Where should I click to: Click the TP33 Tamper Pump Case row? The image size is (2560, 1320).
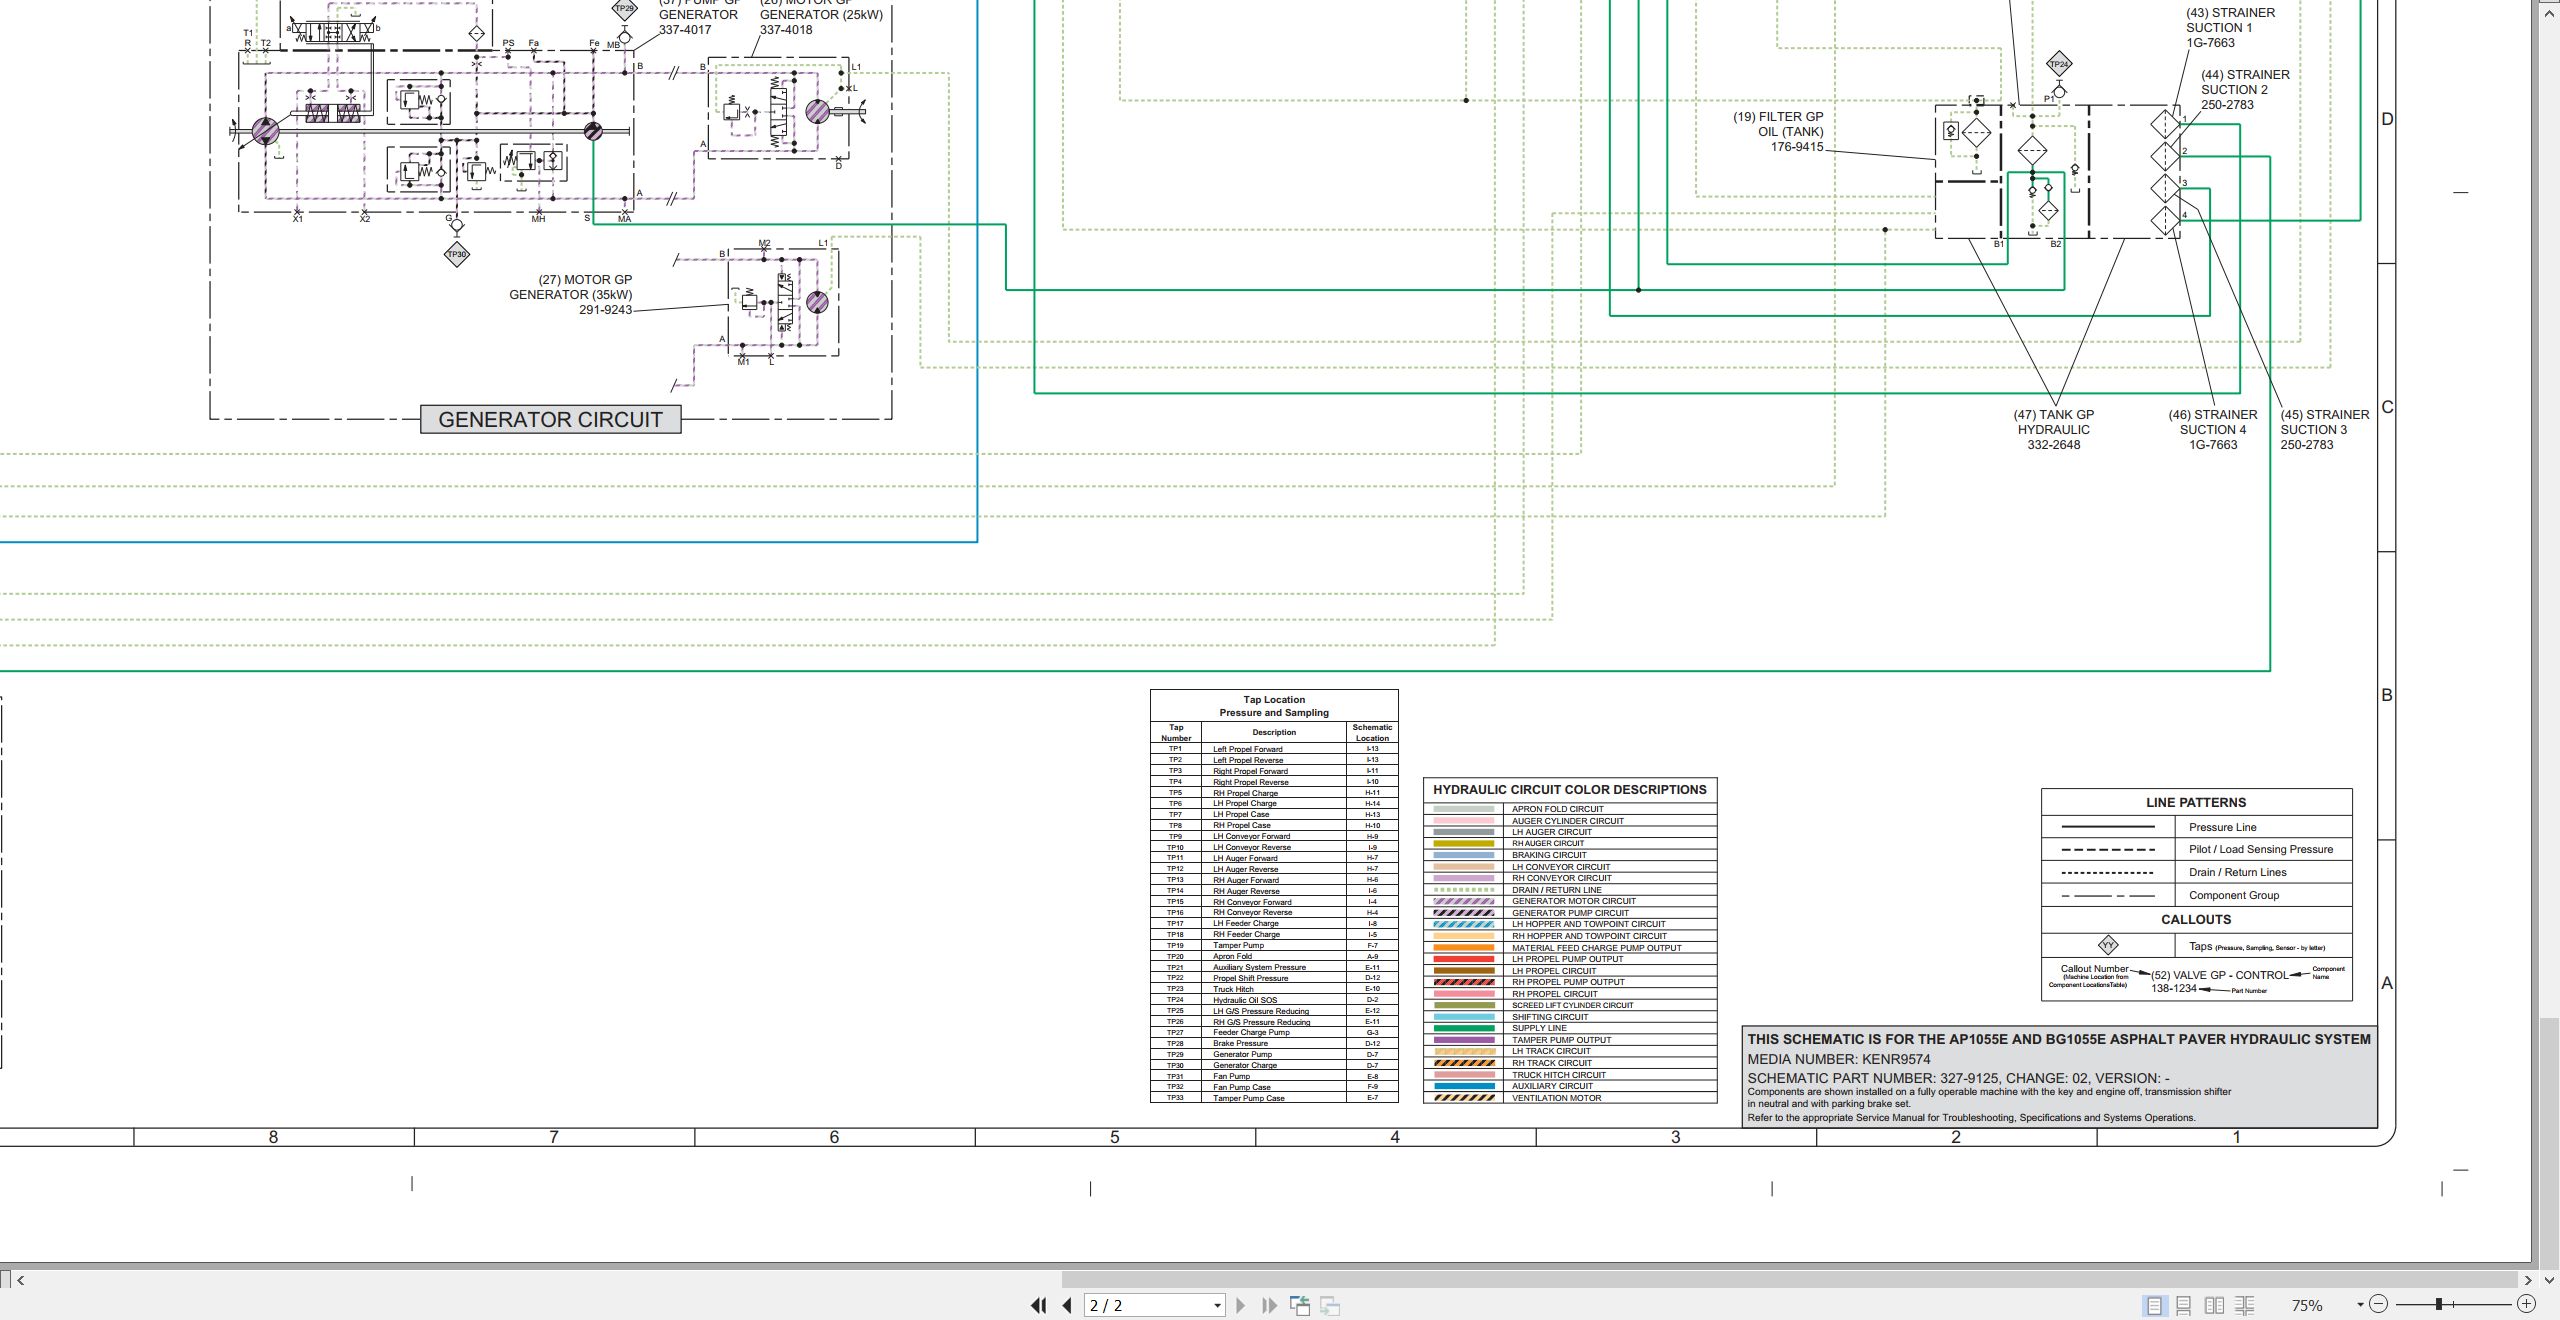(1274, 1098)
